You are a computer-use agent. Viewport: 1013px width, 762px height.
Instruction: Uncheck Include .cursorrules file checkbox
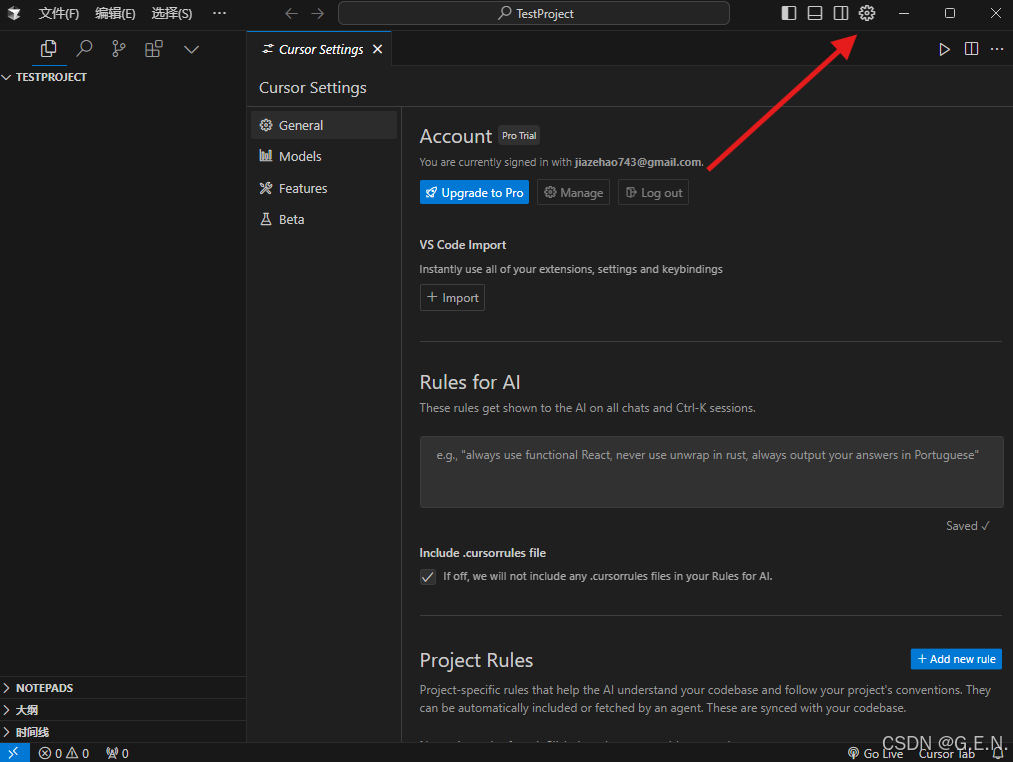tap(428, 577)
